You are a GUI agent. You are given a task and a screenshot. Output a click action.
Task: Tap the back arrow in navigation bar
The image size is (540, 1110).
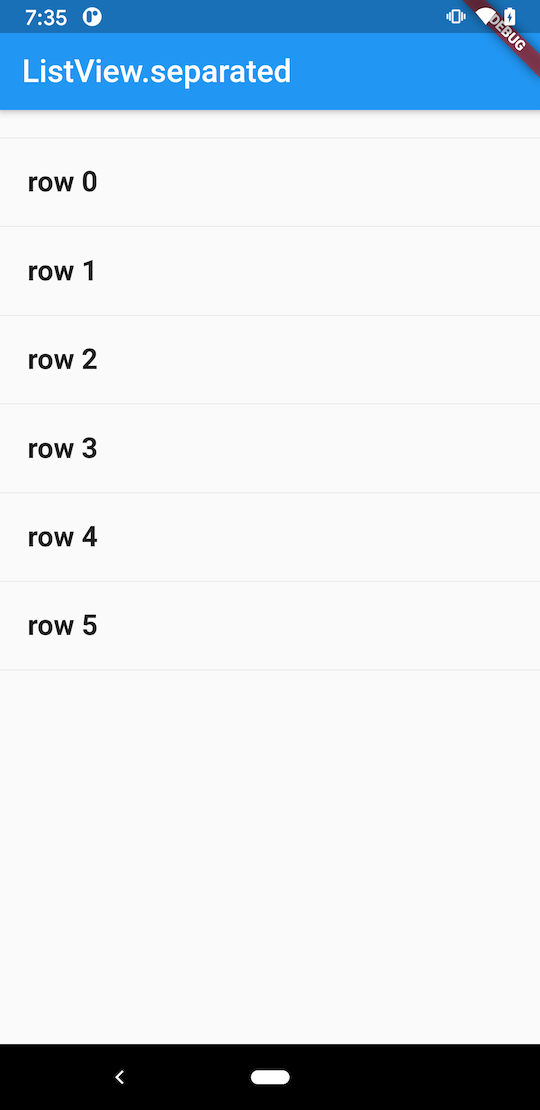point(120,1077)
